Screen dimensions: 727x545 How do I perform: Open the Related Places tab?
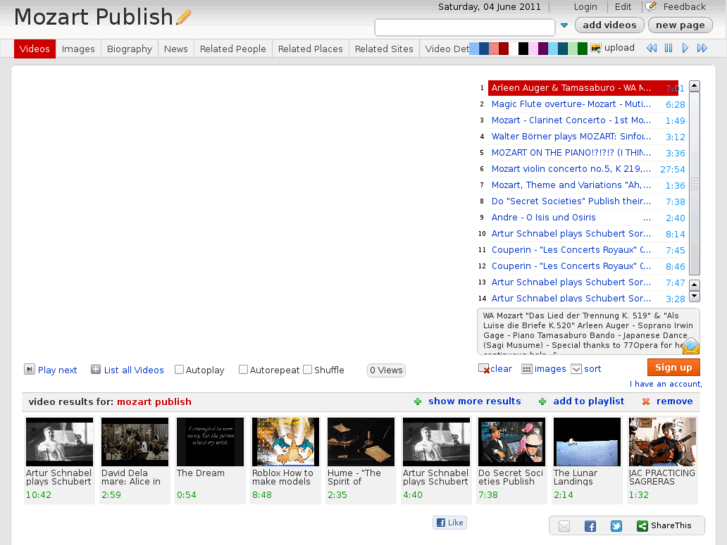[310, 49]
